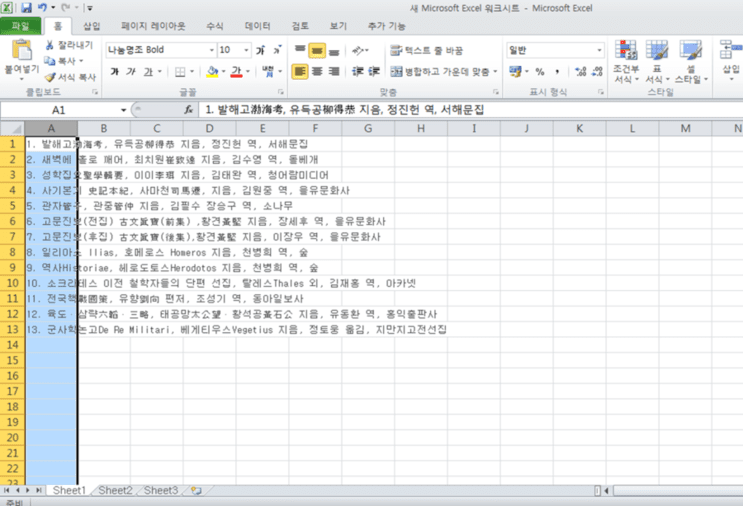Viewport: 743px width, 506px height.
Task: Click the insert function fx icon
Action: coord(188,110)
